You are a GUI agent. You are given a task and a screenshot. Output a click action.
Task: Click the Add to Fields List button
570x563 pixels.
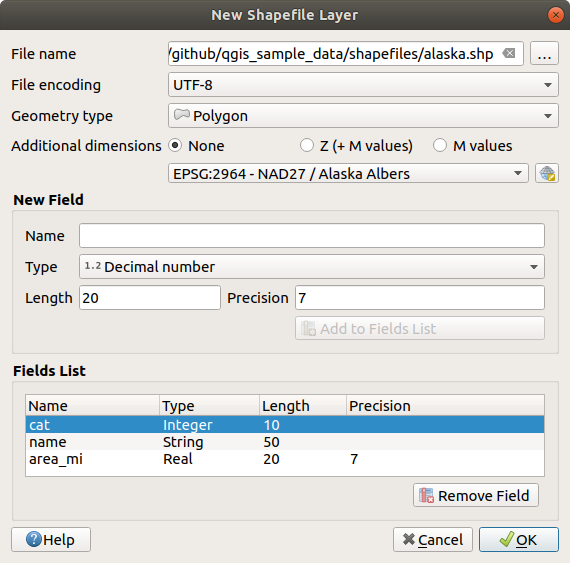click(420, 328)
